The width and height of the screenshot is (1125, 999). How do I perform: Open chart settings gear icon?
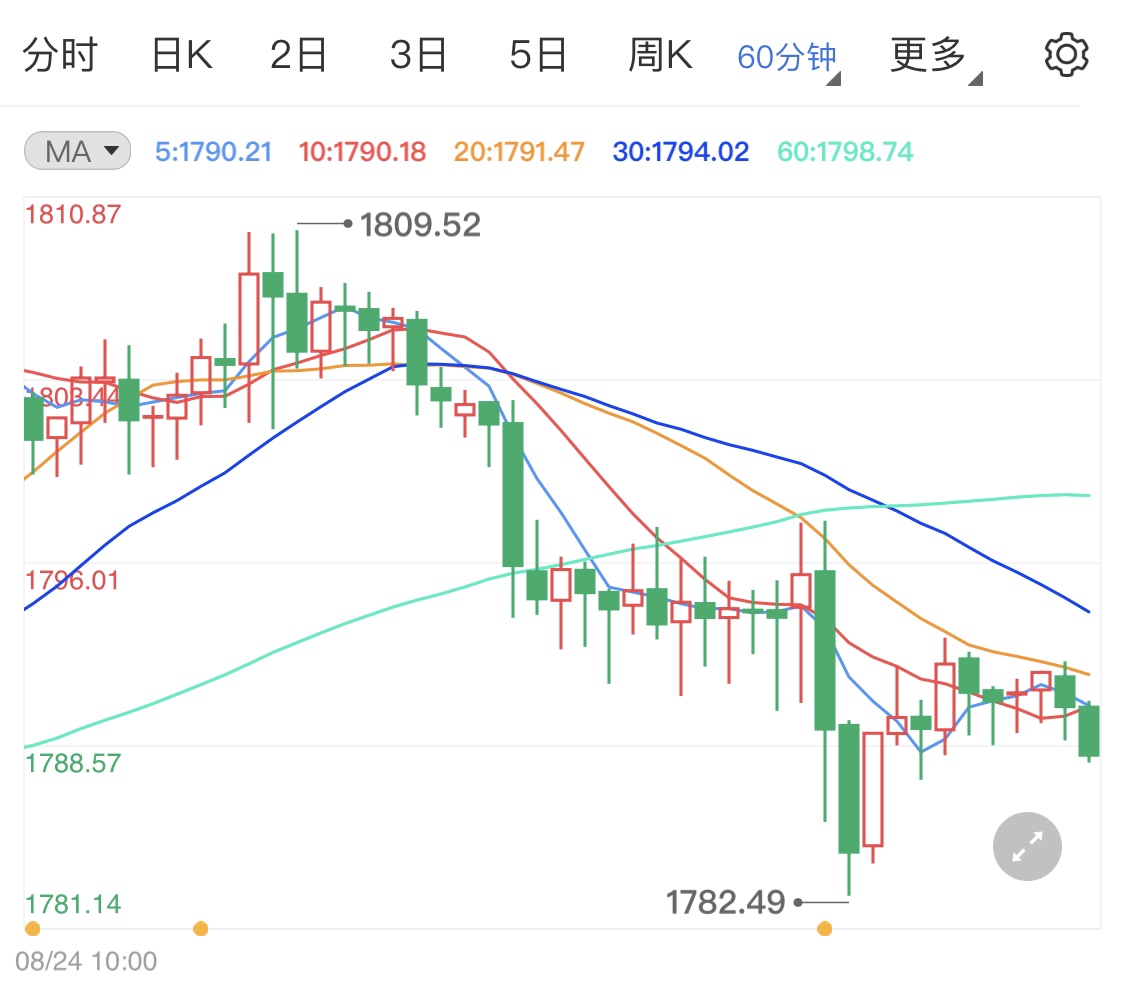[1066, 55]
